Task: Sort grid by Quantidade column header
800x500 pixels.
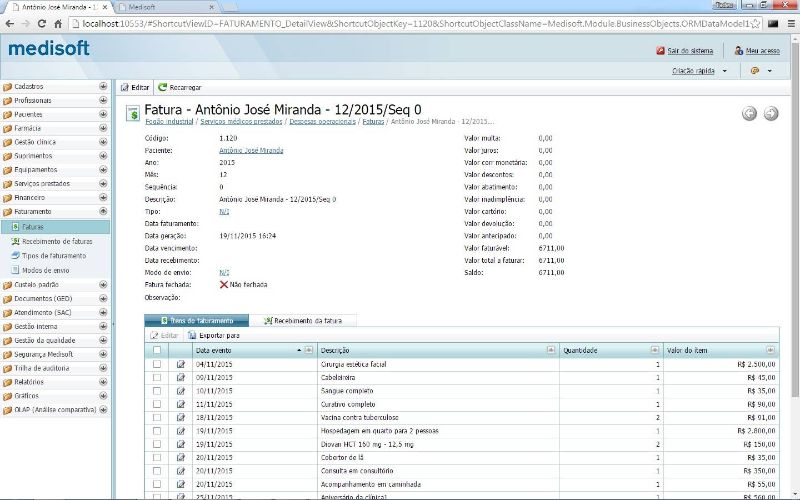Action: point(581,351)
